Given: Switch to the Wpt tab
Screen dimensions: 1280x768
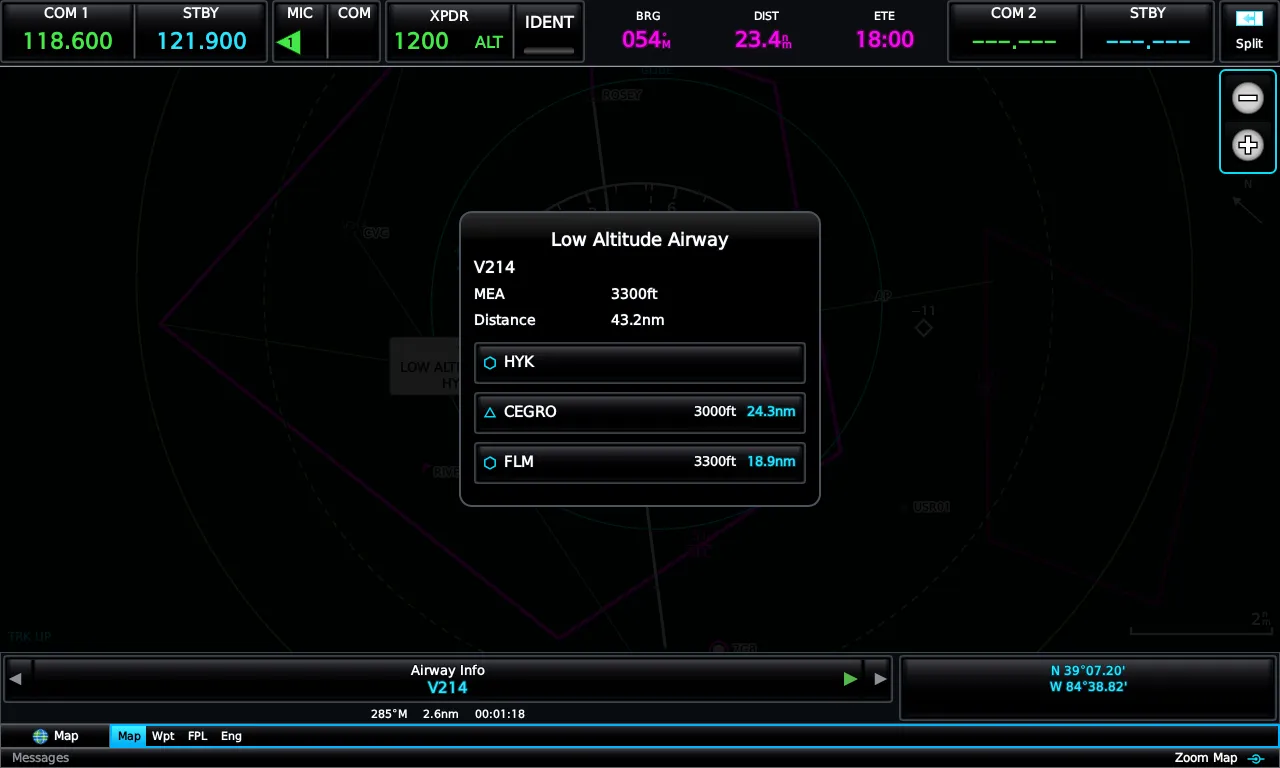Looking at the screenshot, I should [x=163, y=736].
